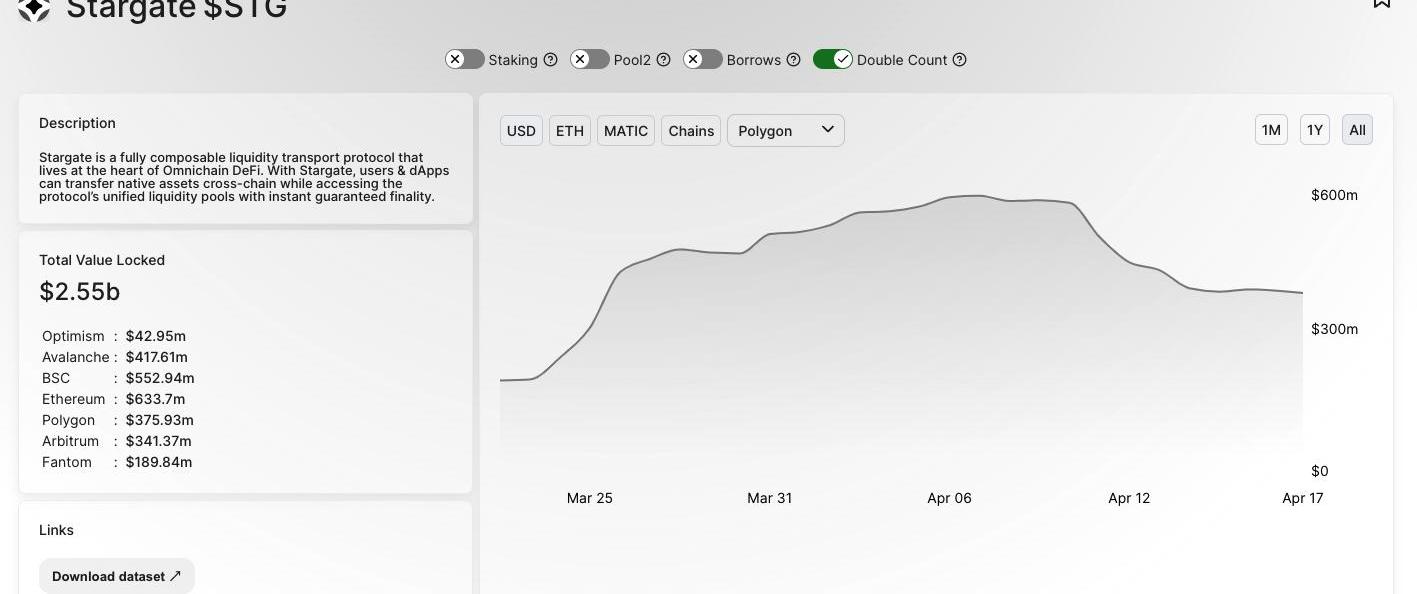This screenshot has height=594, width=1417.
Task: Set chart range to 1M
Action: [1271, 130]
